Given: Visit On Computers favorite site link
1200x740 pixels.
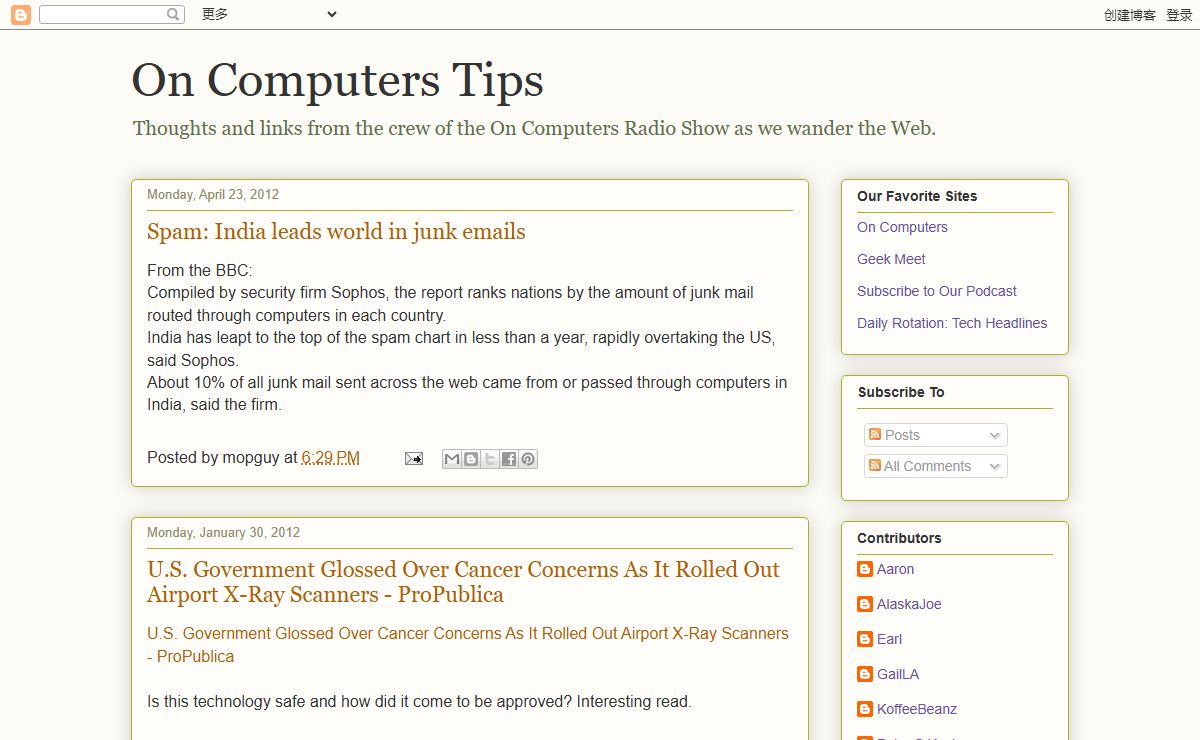Looking at the screenshot, I should (902, 227).
